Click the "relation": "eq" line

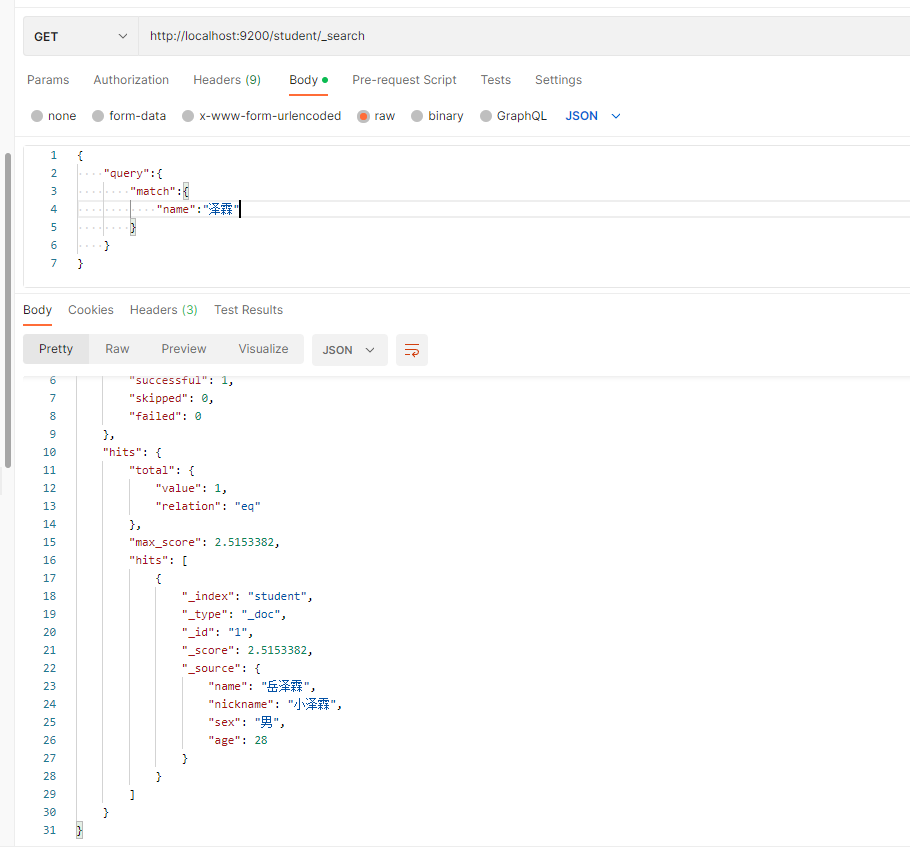(x=208, y=506)
